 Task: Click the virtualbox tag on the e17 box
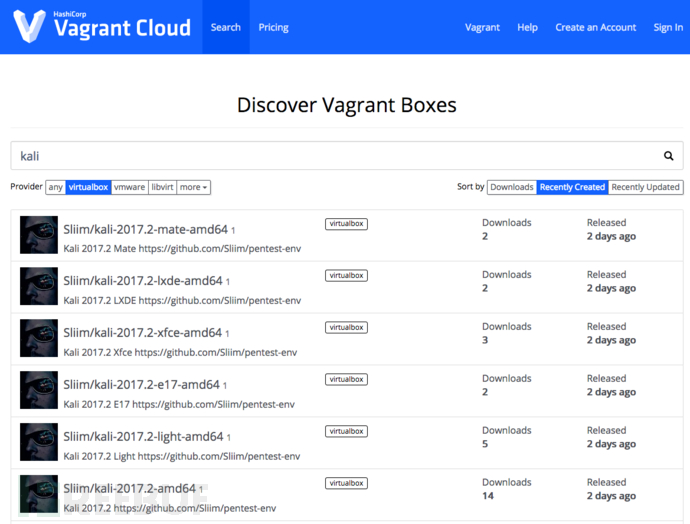coord(346,379)
